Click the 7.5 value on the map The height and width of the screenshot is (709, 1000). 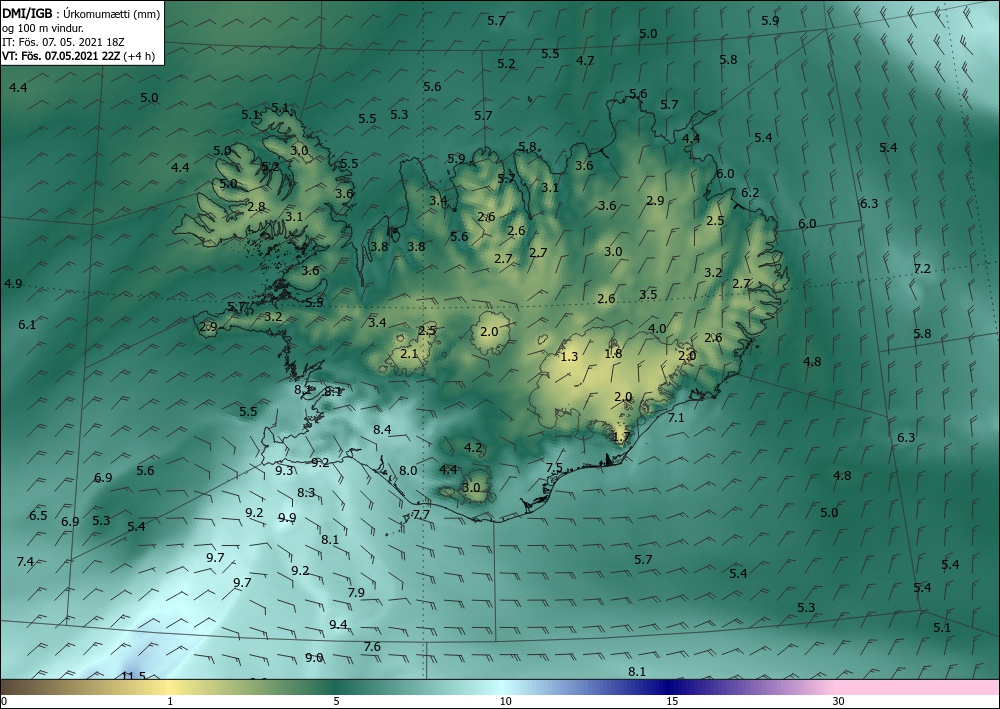(x=554, y=467)
